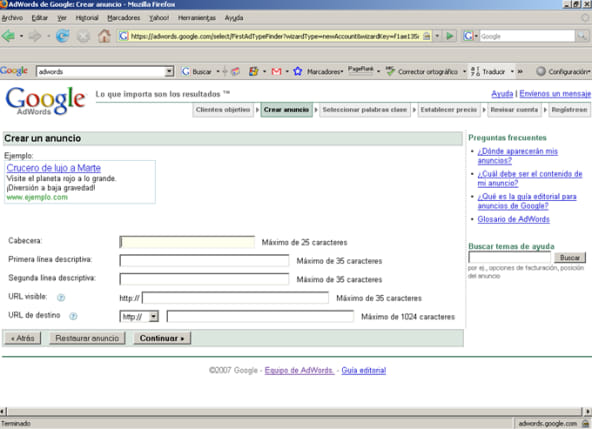Screen dimensions: 592x429
Task: Go back with the green arrow
Action: point(8,36)
